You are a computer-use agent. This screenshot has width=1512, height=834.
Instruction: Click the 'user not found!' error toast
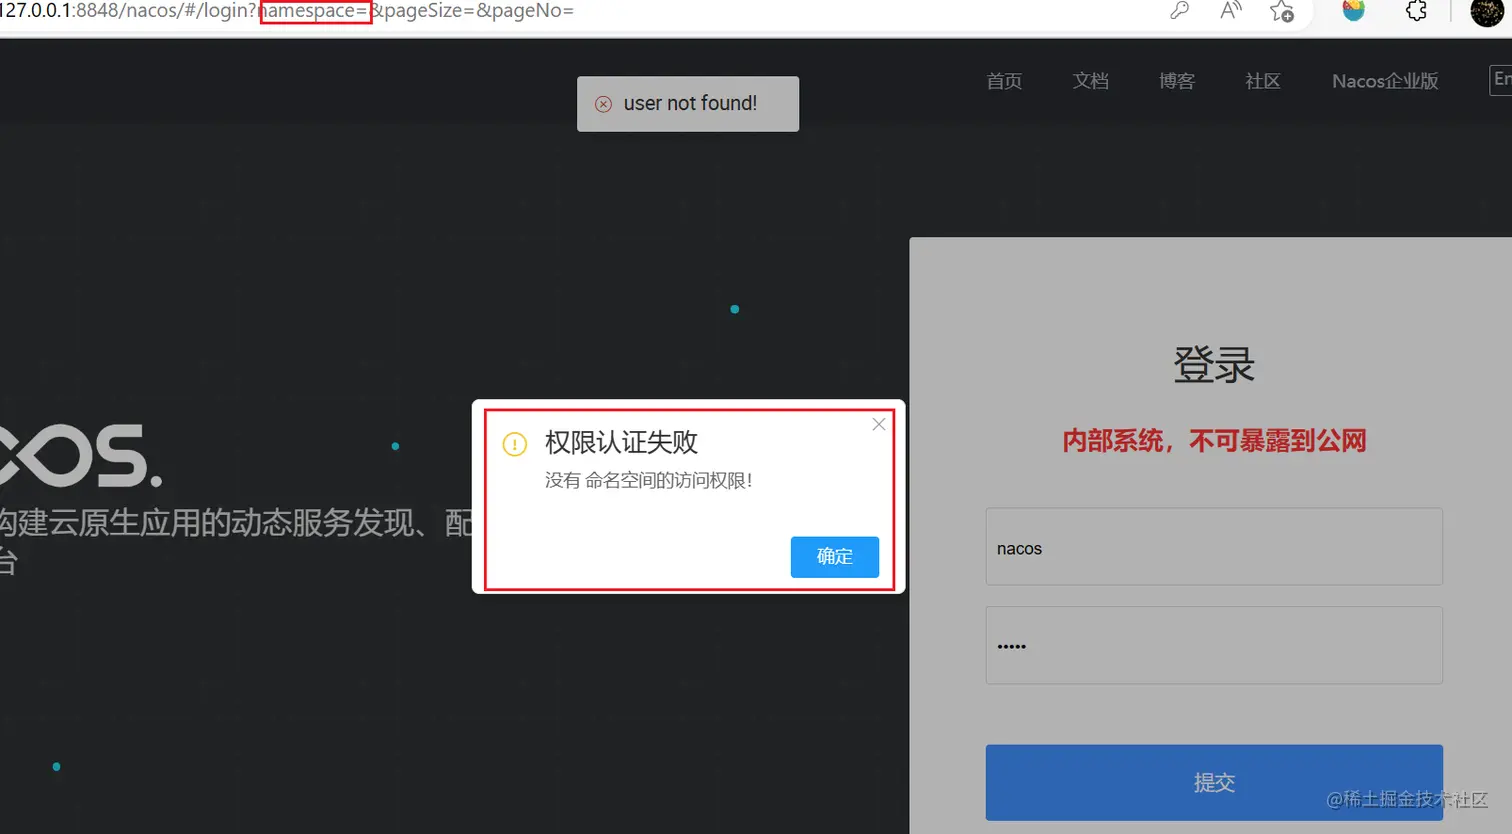tap(688, 104)
